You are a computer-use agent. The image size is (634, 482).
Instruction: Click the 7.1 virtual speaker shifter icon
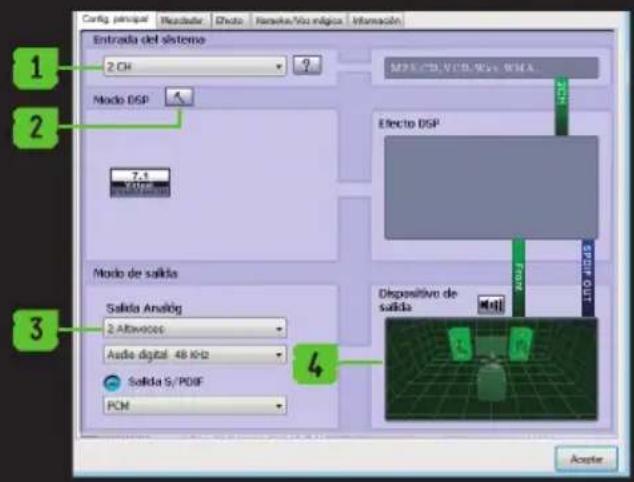(140, 182)
